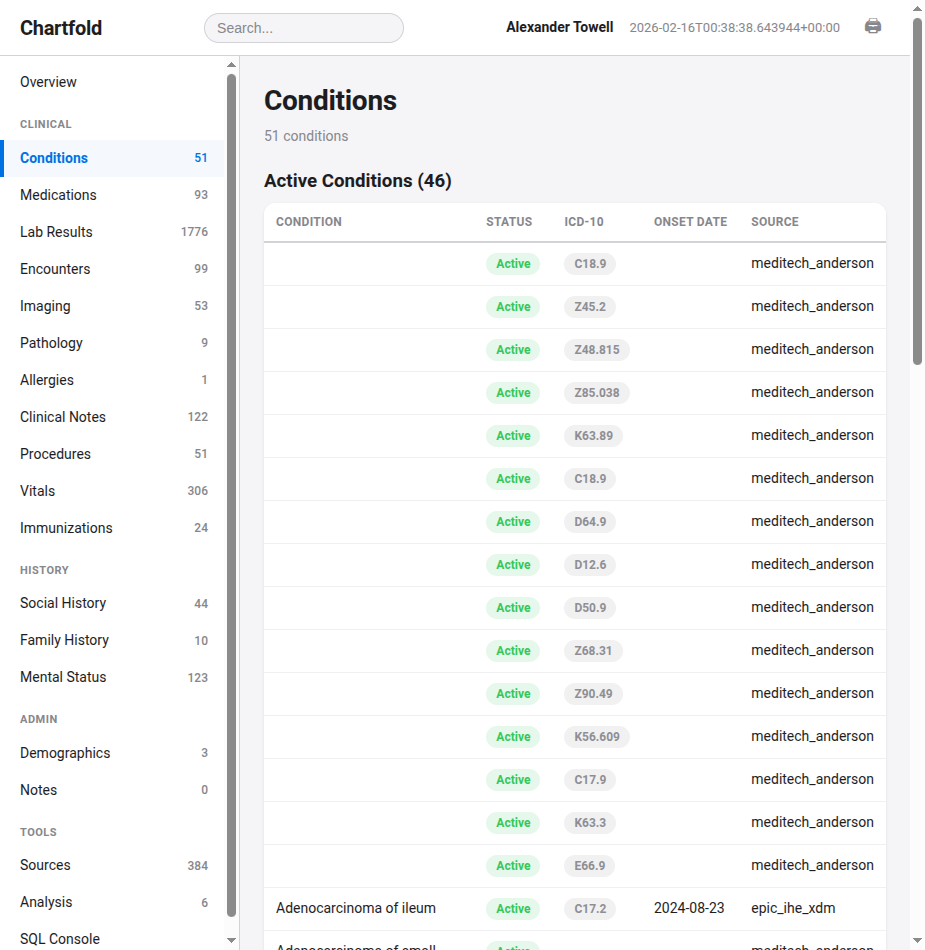The image size is (925, 950).
Task: Open the Chartfold home via the logo
Action: pyautogui.click(x=60, y=28)
